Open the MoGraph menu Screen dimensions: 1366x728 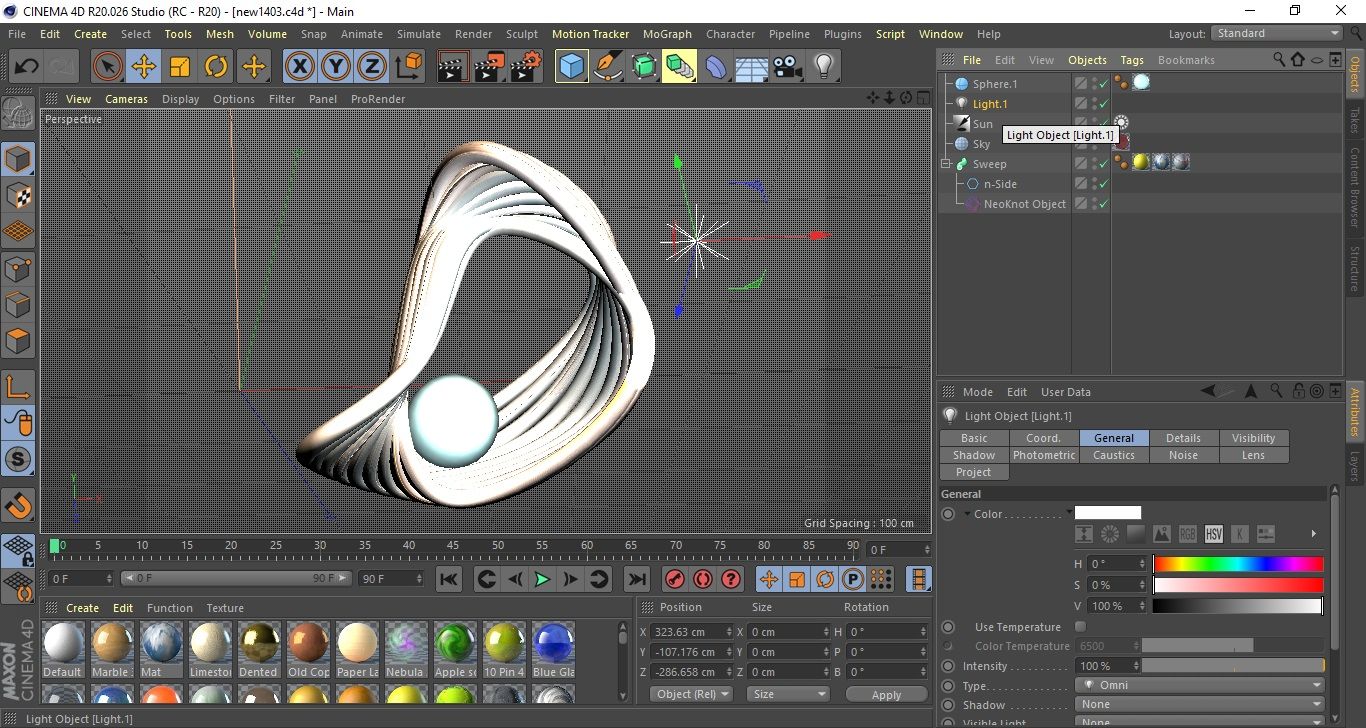[x=667, y=34]
